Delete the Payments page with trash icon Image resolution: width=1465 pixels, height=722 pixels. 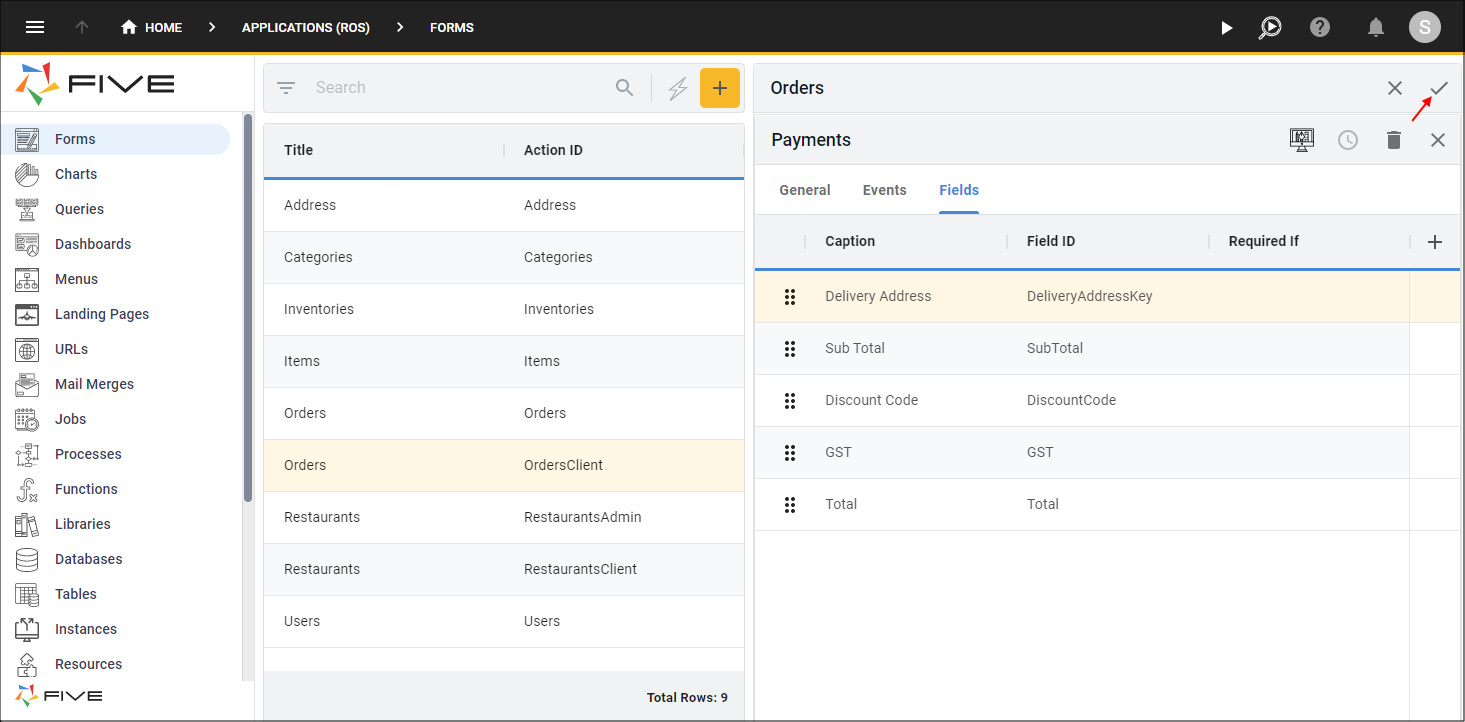(x=1394, y=140)
